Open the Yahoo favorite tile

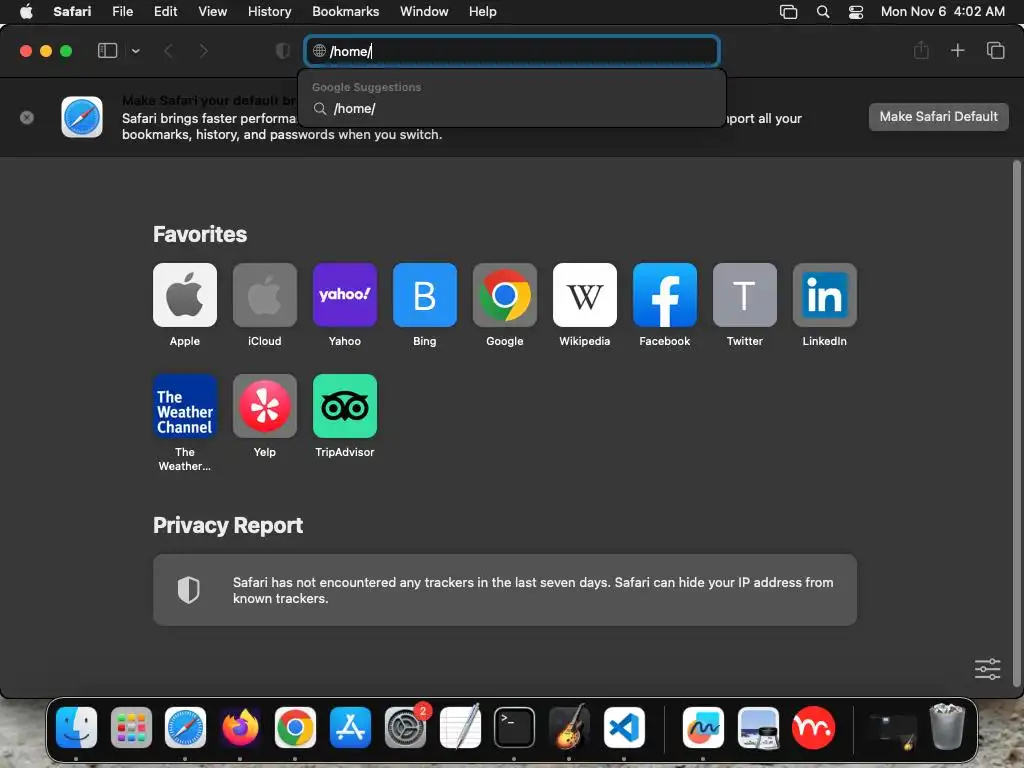point(345,295)
